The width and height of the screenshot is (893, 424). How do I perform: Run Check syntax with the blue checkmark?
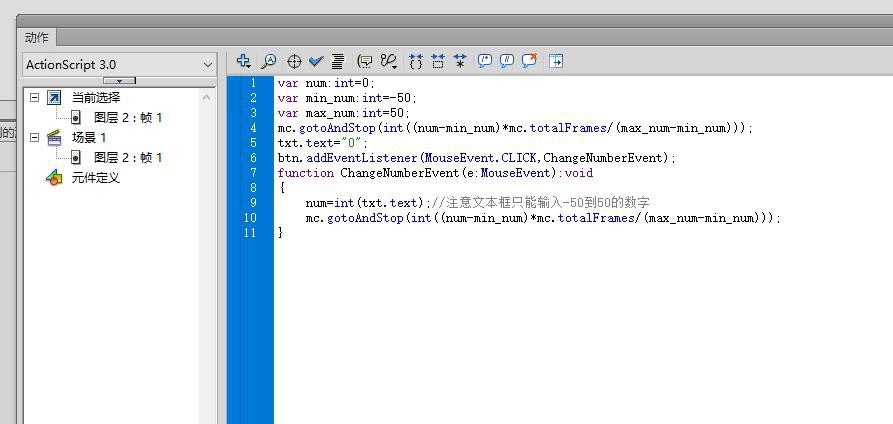(x=316, y=61)
